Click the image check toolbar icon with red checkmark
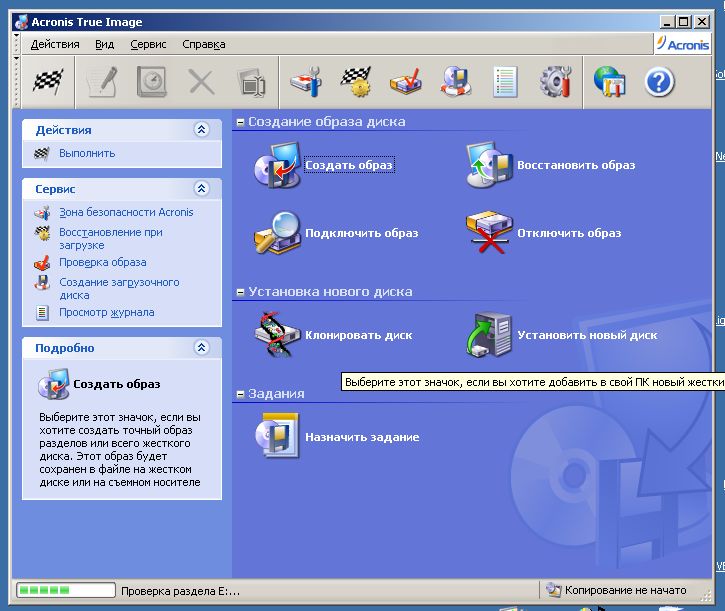725x611 pixels. pyautogui.click(x=406, y=82)
